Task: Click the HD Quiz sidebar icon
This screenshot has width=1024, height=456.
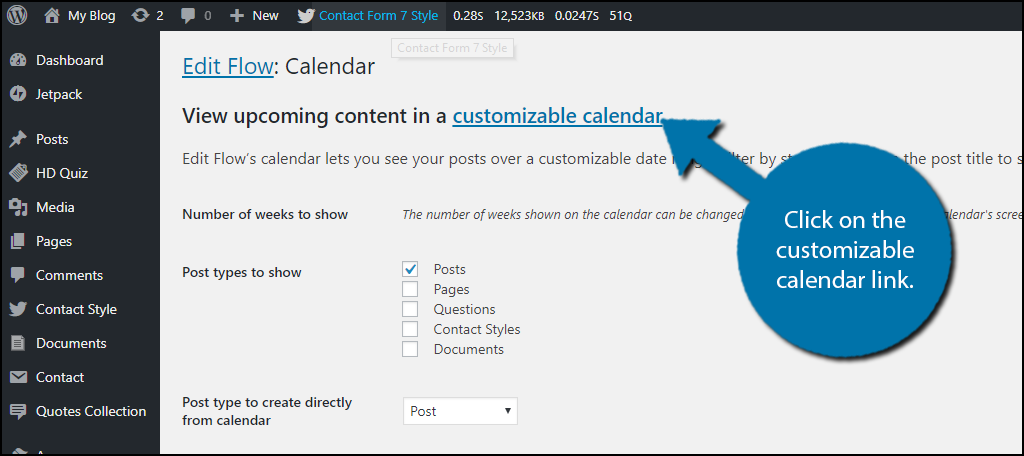Action: (x=18, y=173)
